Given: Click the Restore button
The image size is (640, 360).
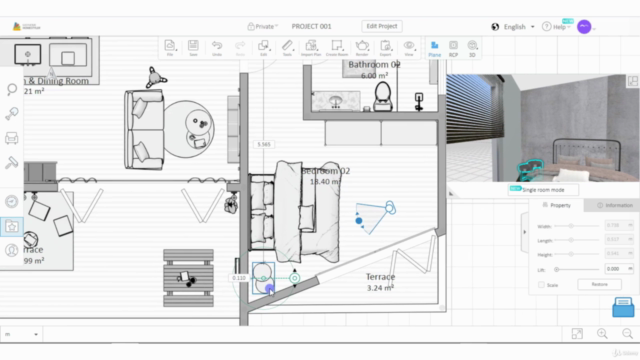Looking at the screenshot, I should (x=600, y=284).
